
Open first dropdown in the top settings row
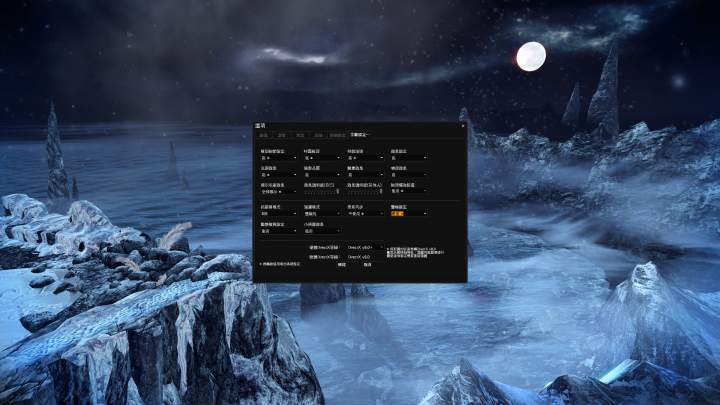coord(279,158)
